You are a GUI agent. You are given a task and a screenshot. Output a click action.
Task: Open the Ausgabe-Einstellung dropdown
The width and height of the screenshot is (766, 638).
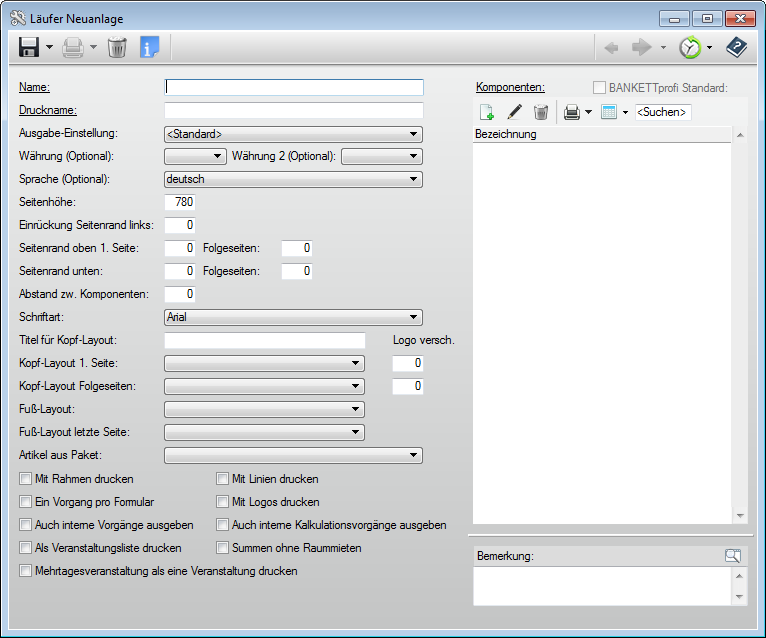pos(293,134)
